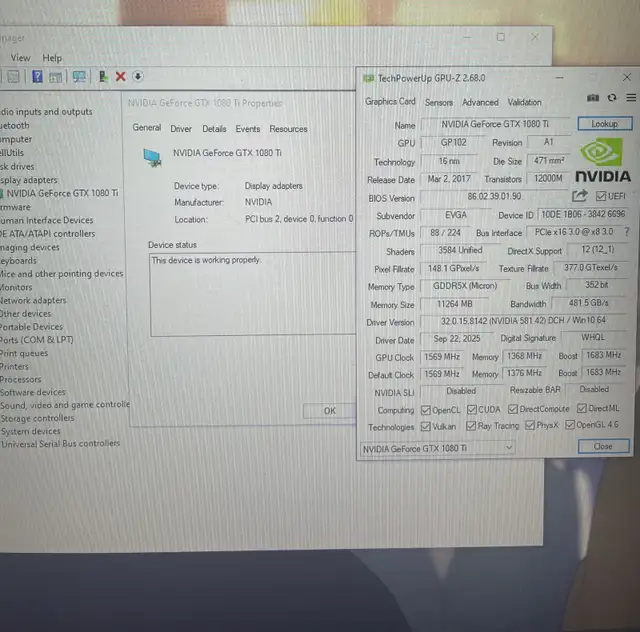Click Ports (COM & LPT) tree entry

pyautogui.click(x=37, y=340)
